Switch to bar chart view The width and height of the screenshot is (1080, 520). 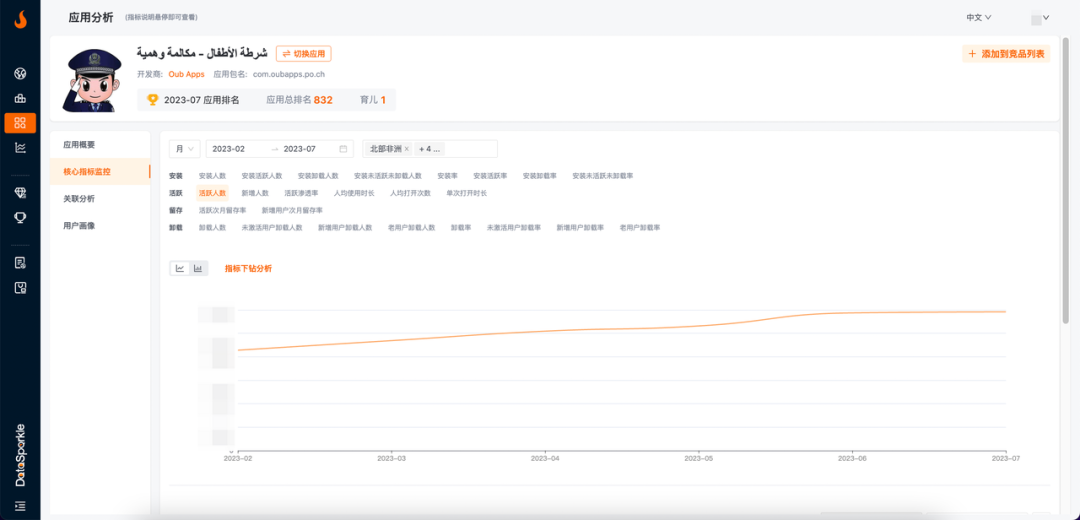198,268
